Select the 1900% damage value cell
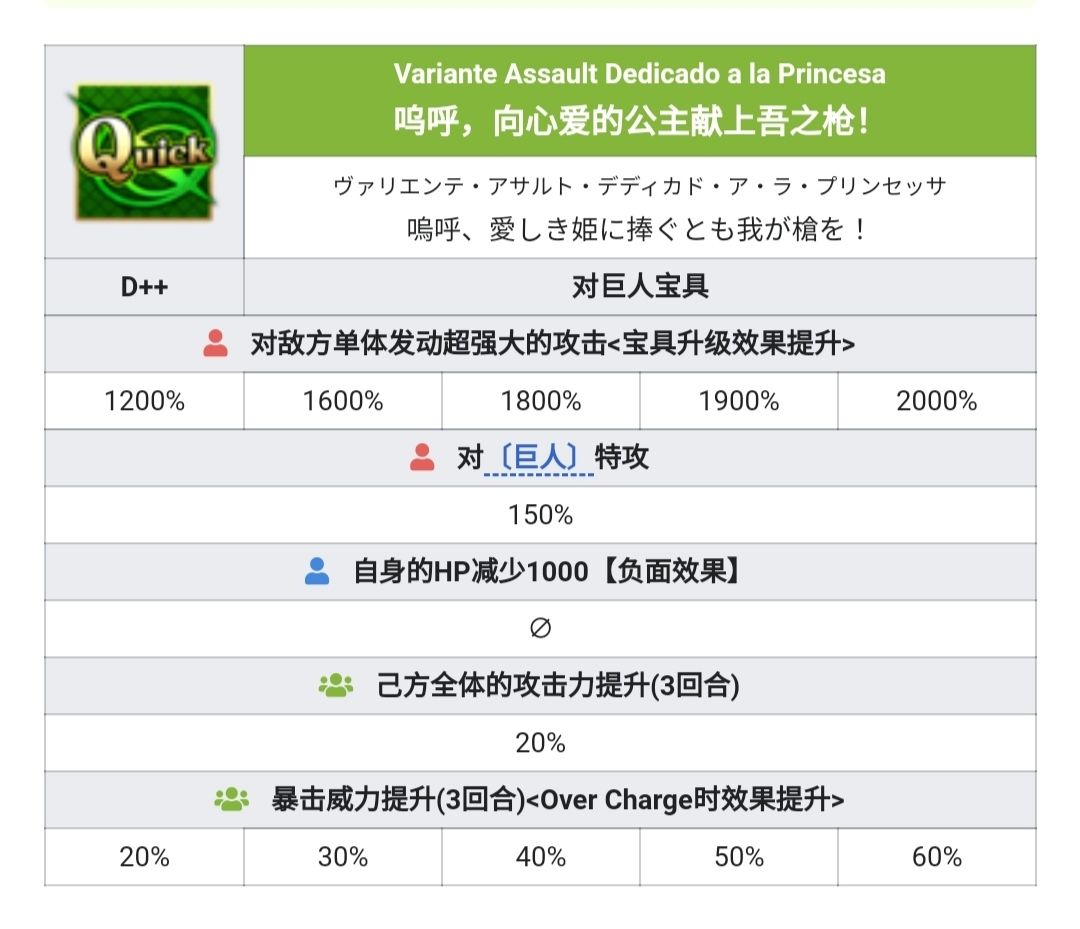 (x=738, y=401)
